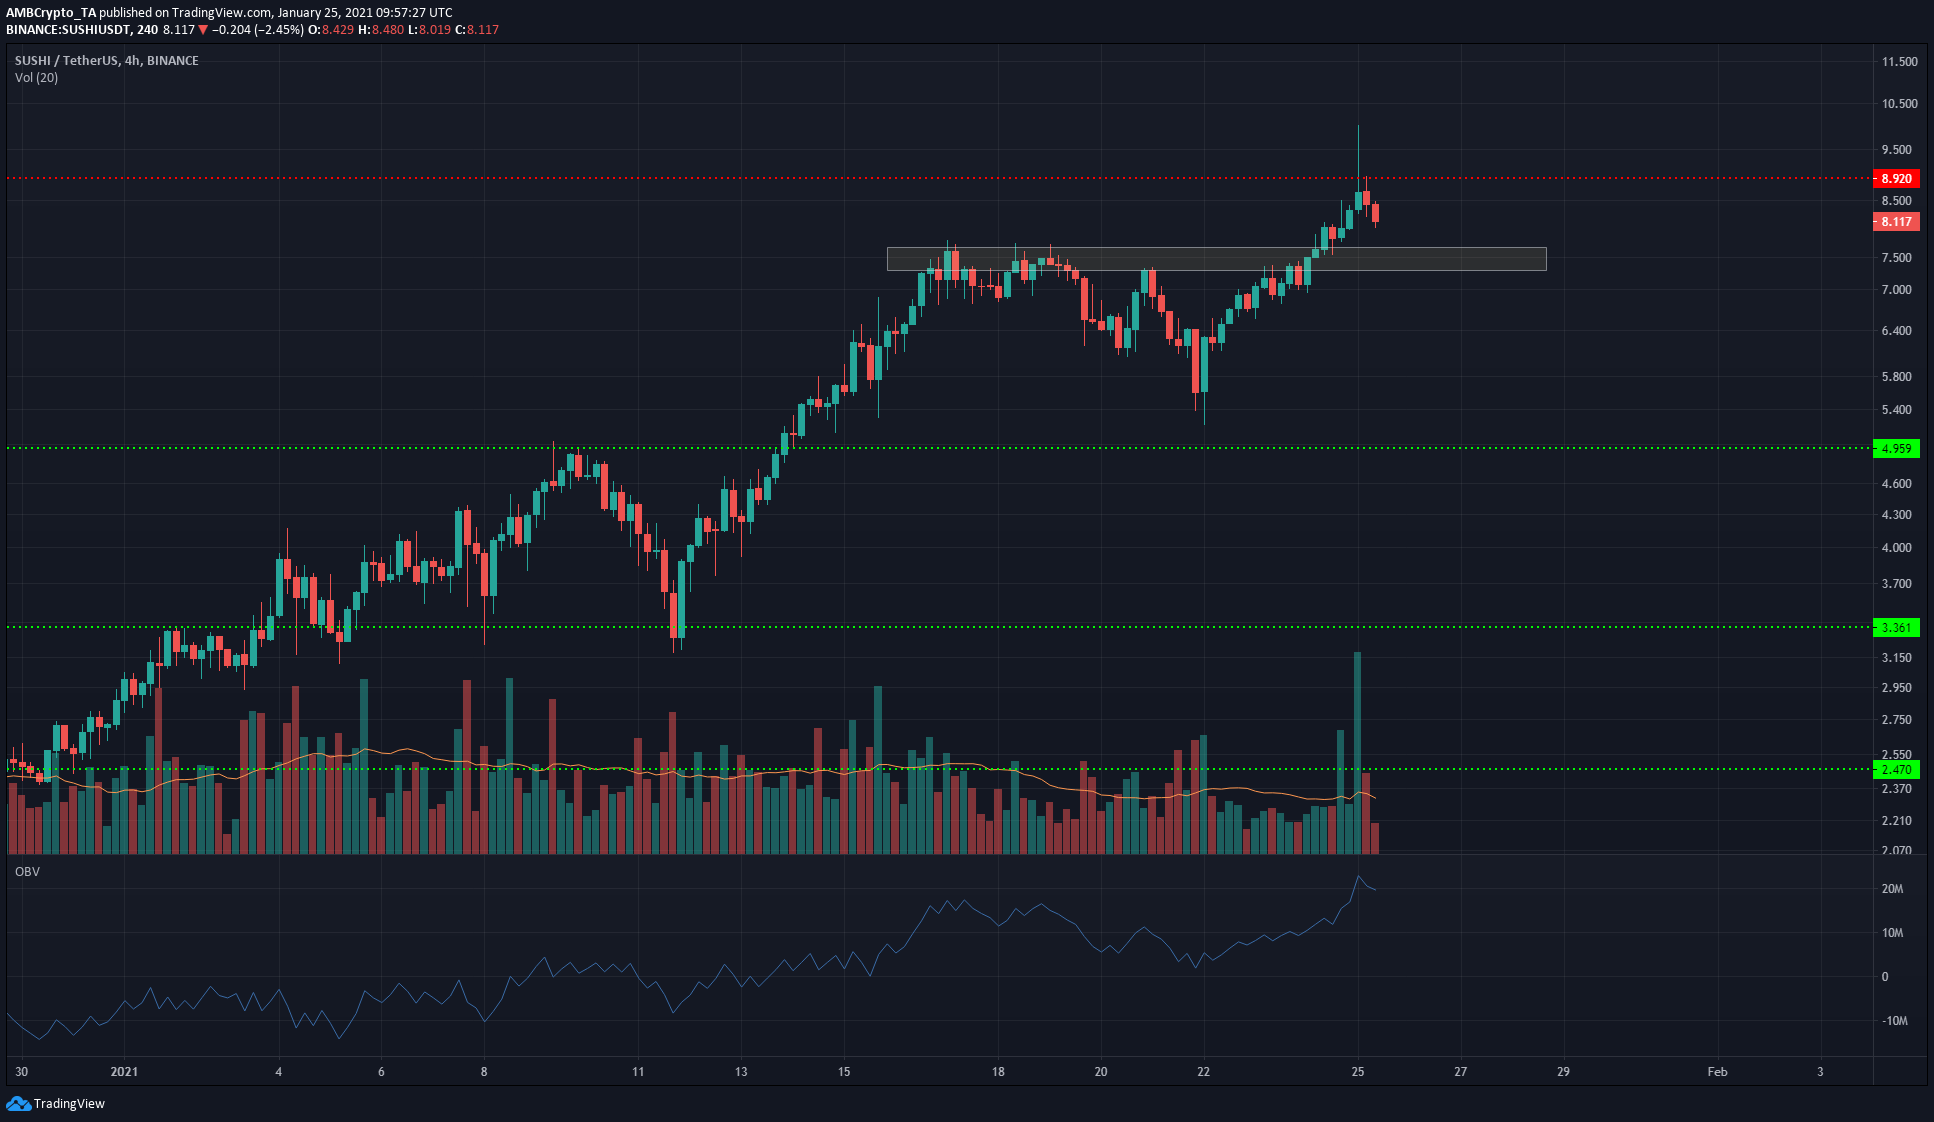Click the 15 date axis label

844,1072
